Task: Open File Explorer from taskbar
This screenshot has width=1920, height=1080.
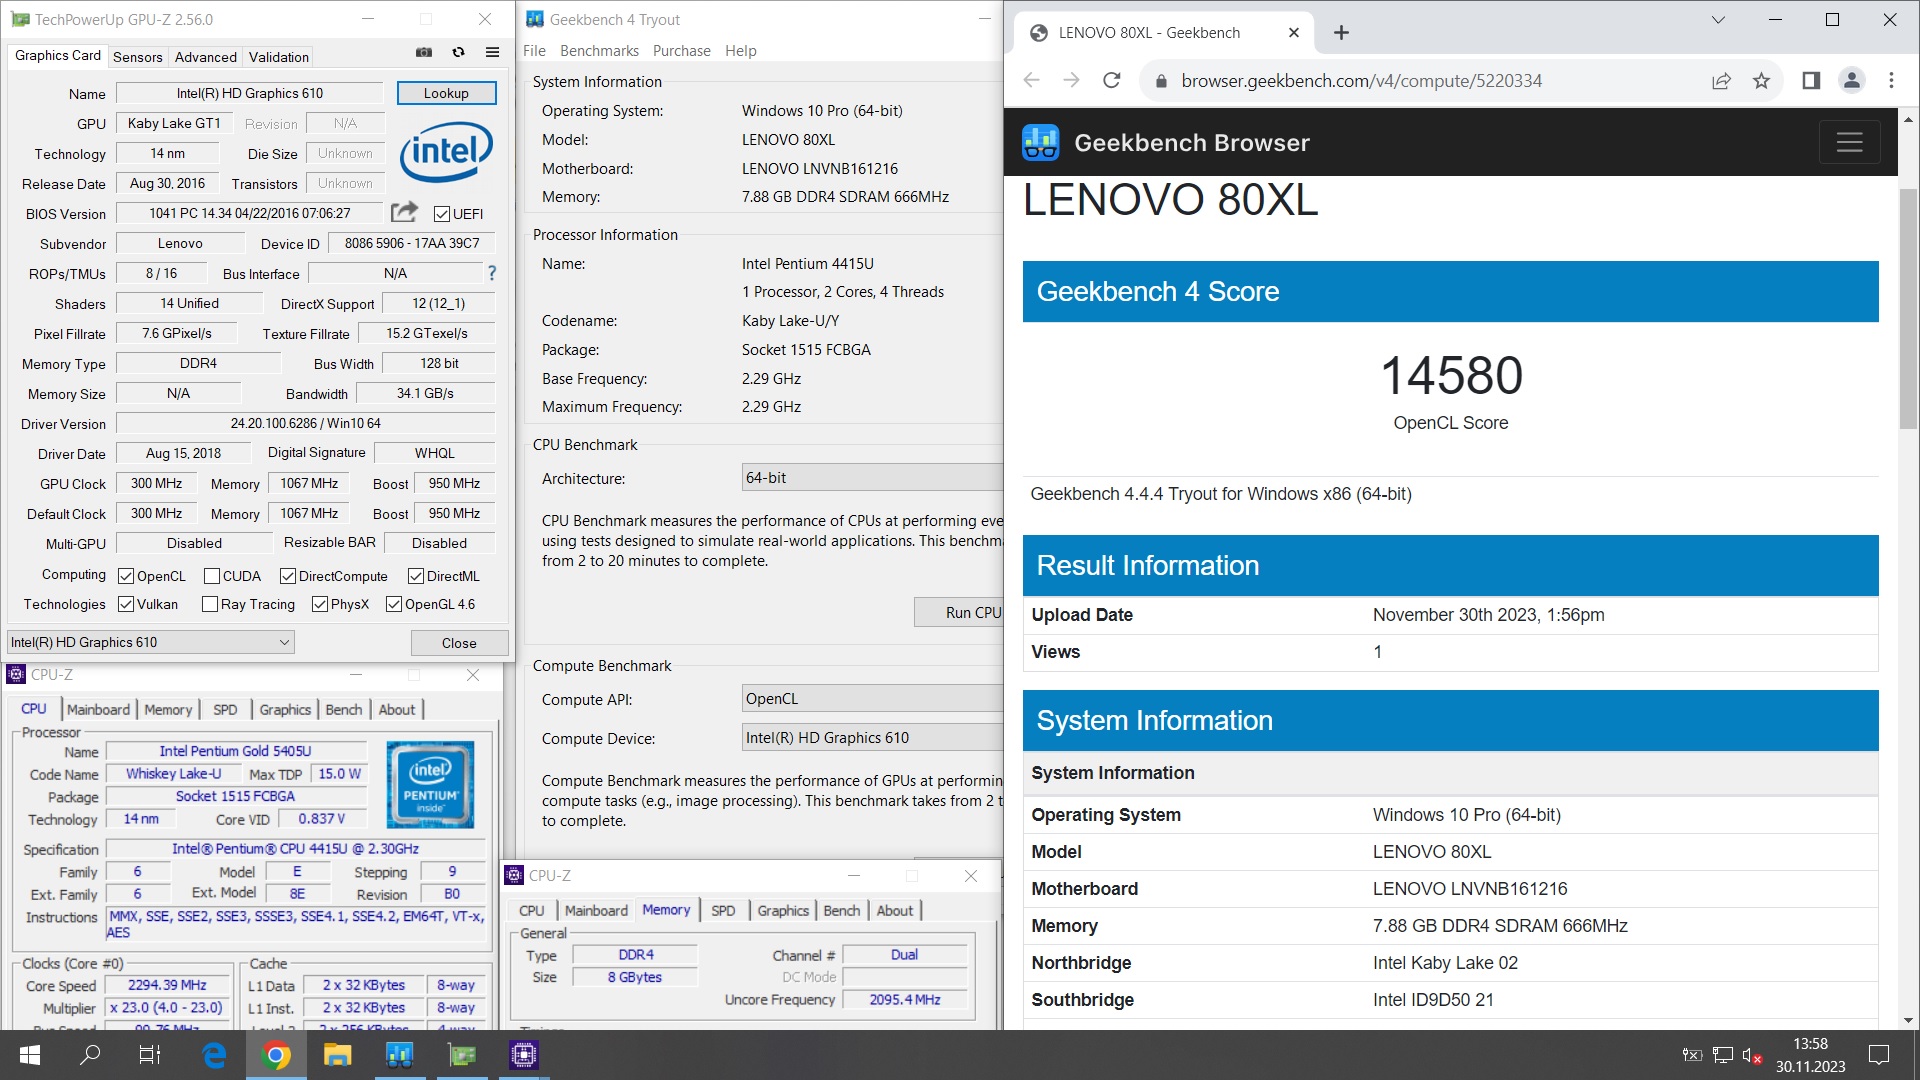Action: (x=337, y=1055)
